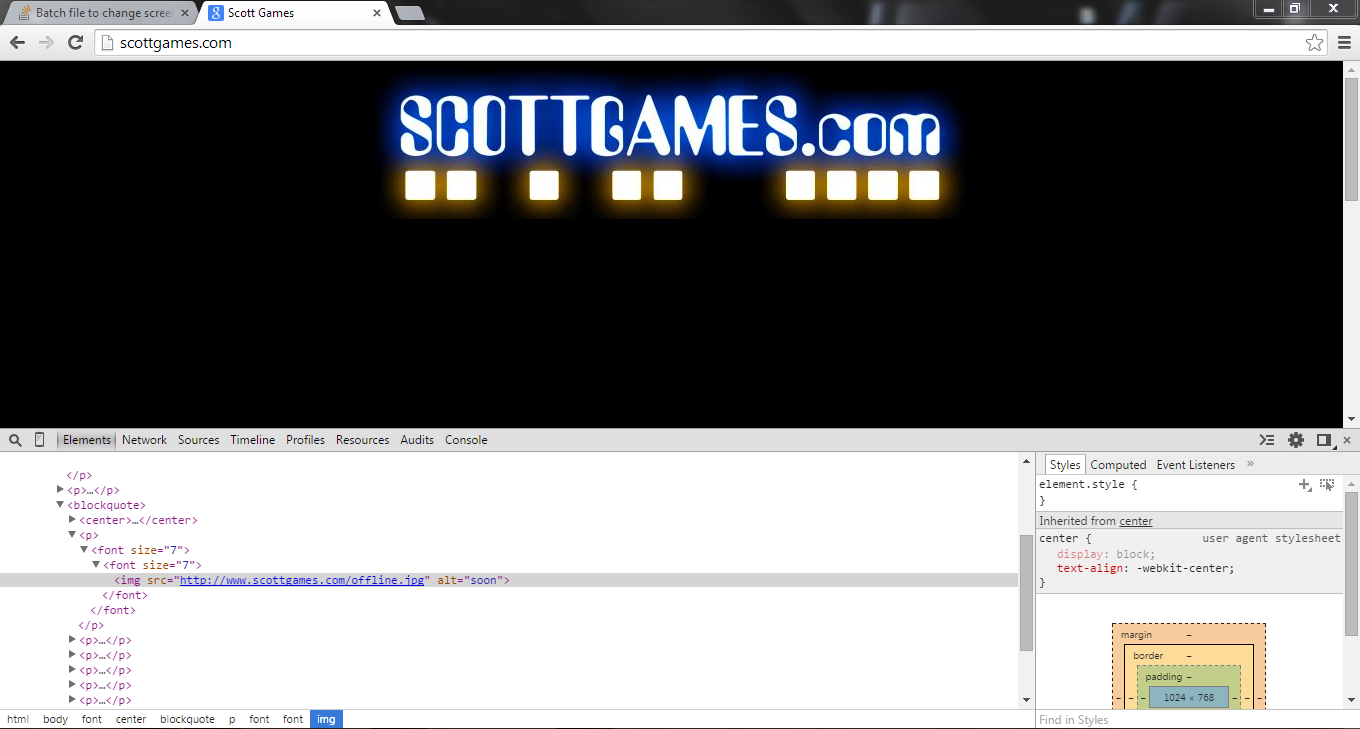Activate the DevTools inspect element magnifier
Screen dimensions: 1360x729
[15, 440]
